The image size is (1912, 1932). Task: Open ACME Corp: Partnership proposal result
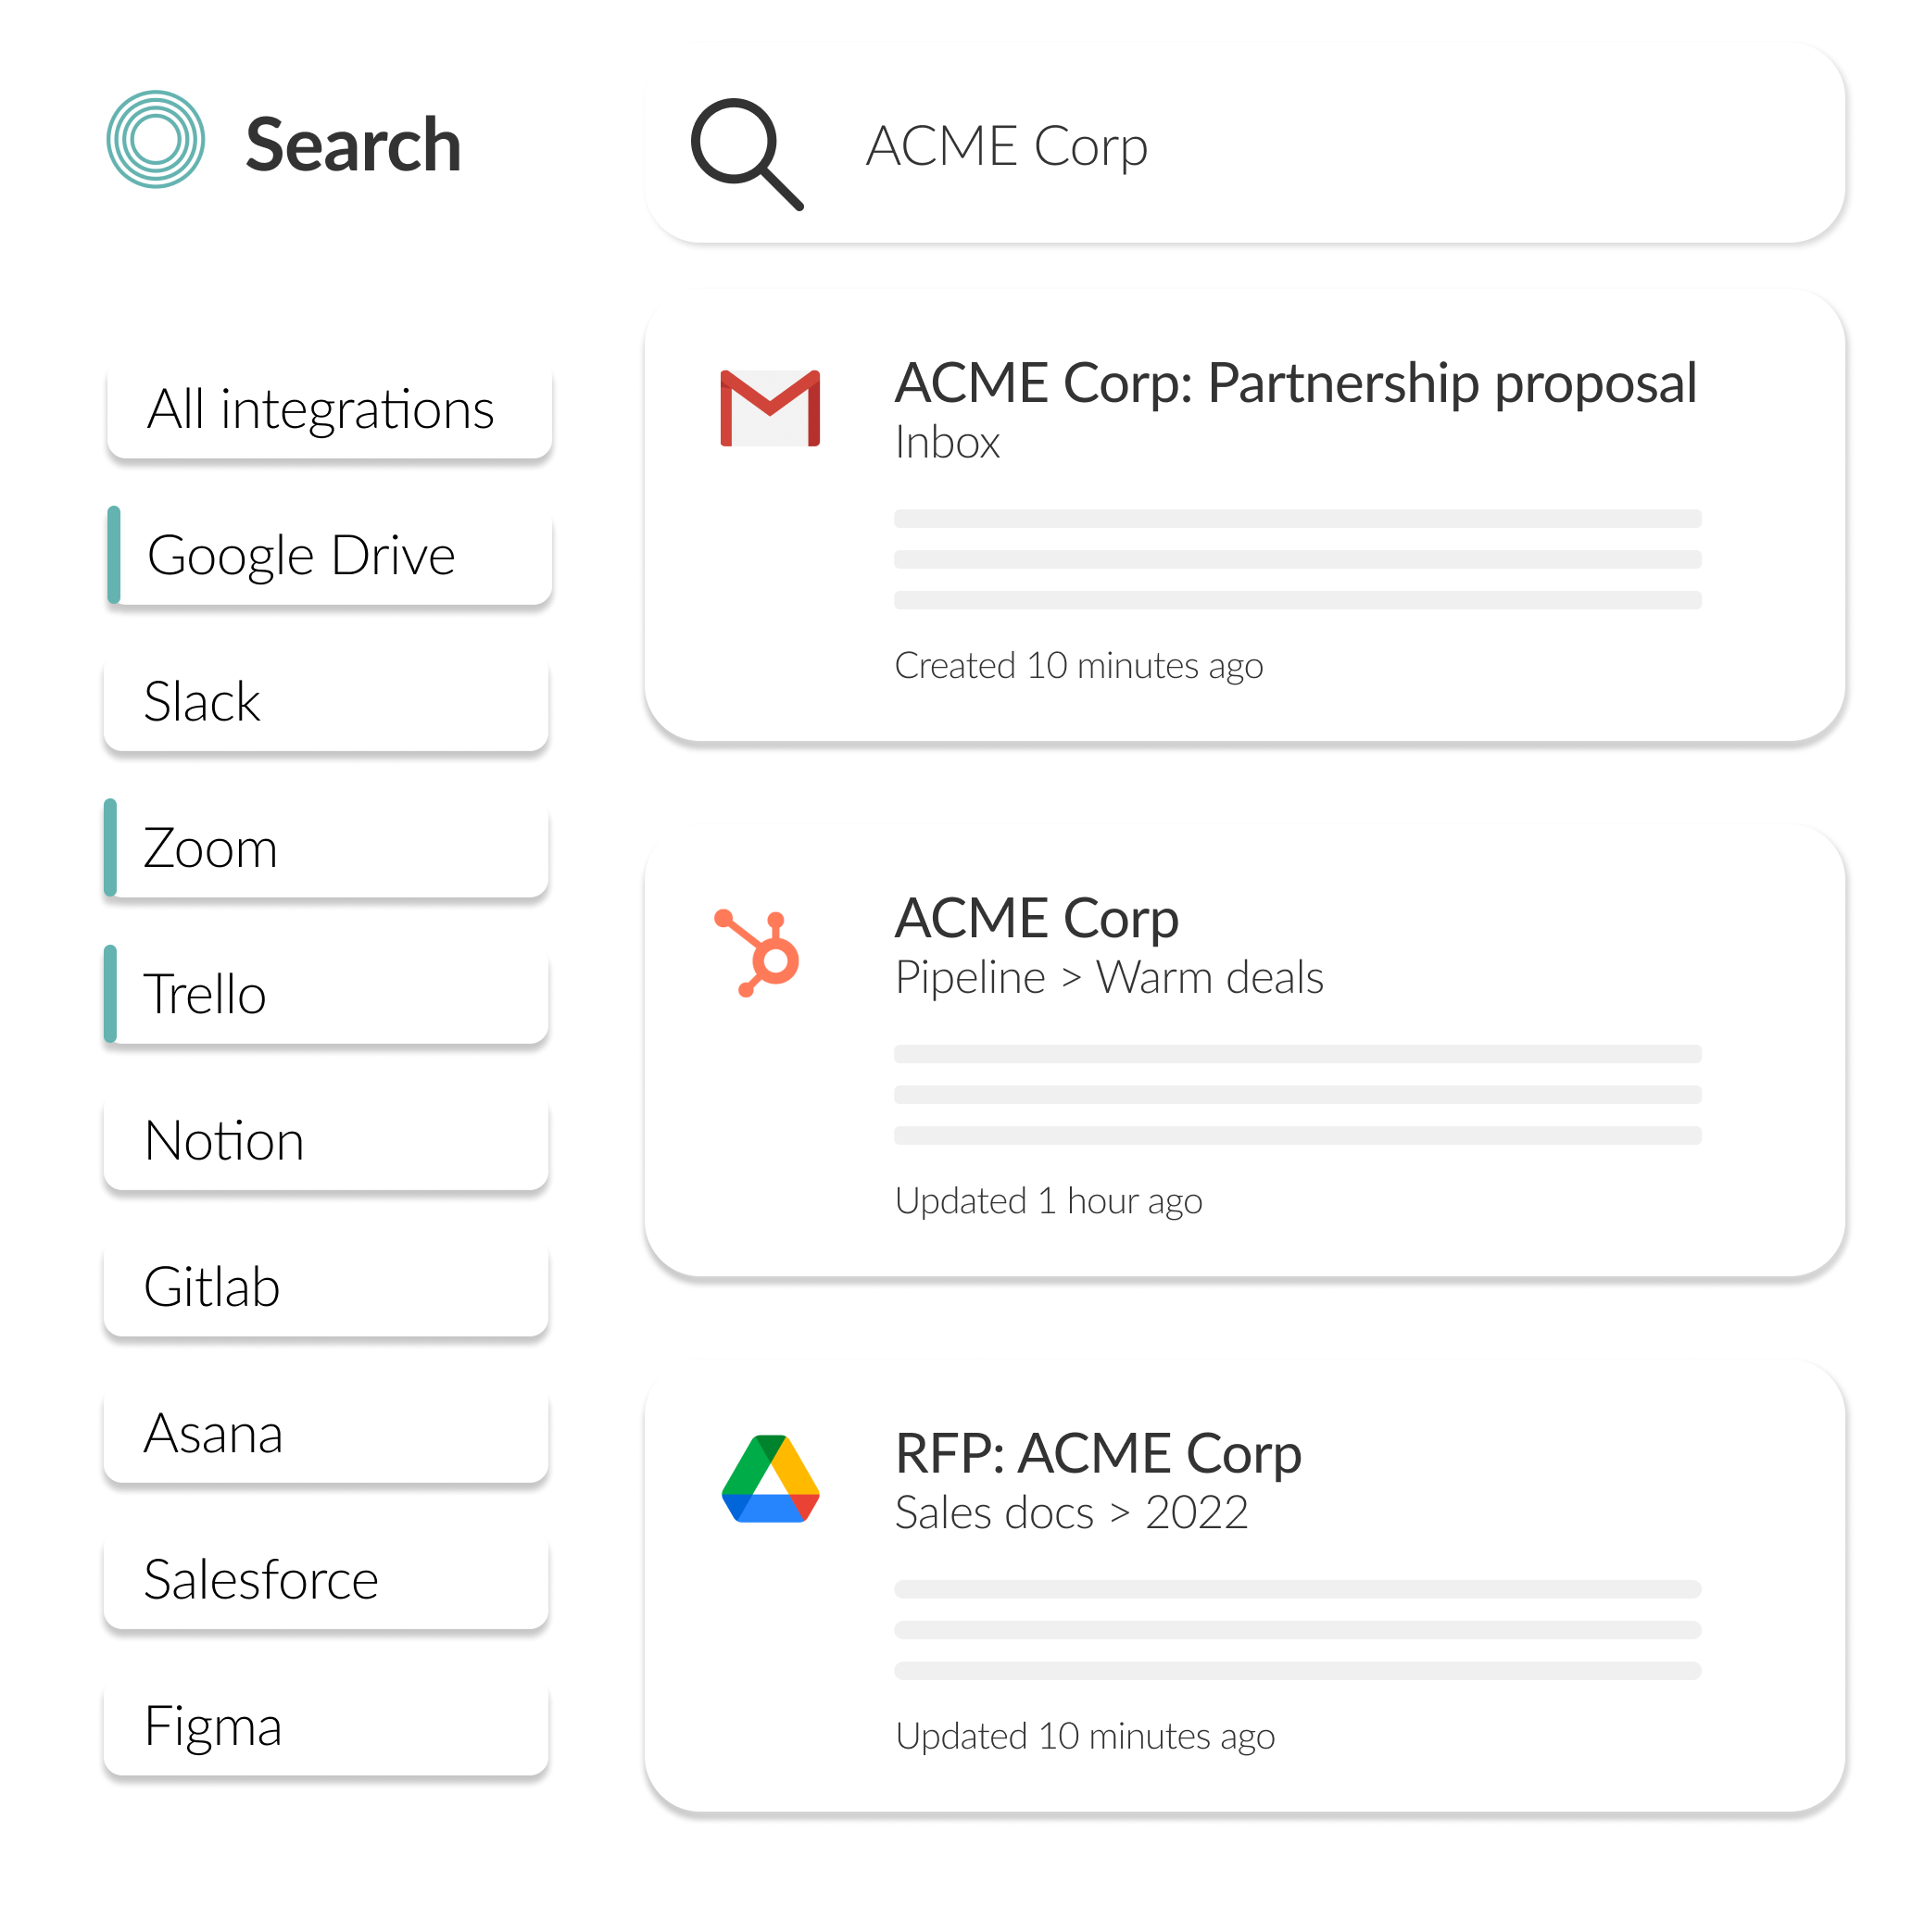[x=1245, y=516]
